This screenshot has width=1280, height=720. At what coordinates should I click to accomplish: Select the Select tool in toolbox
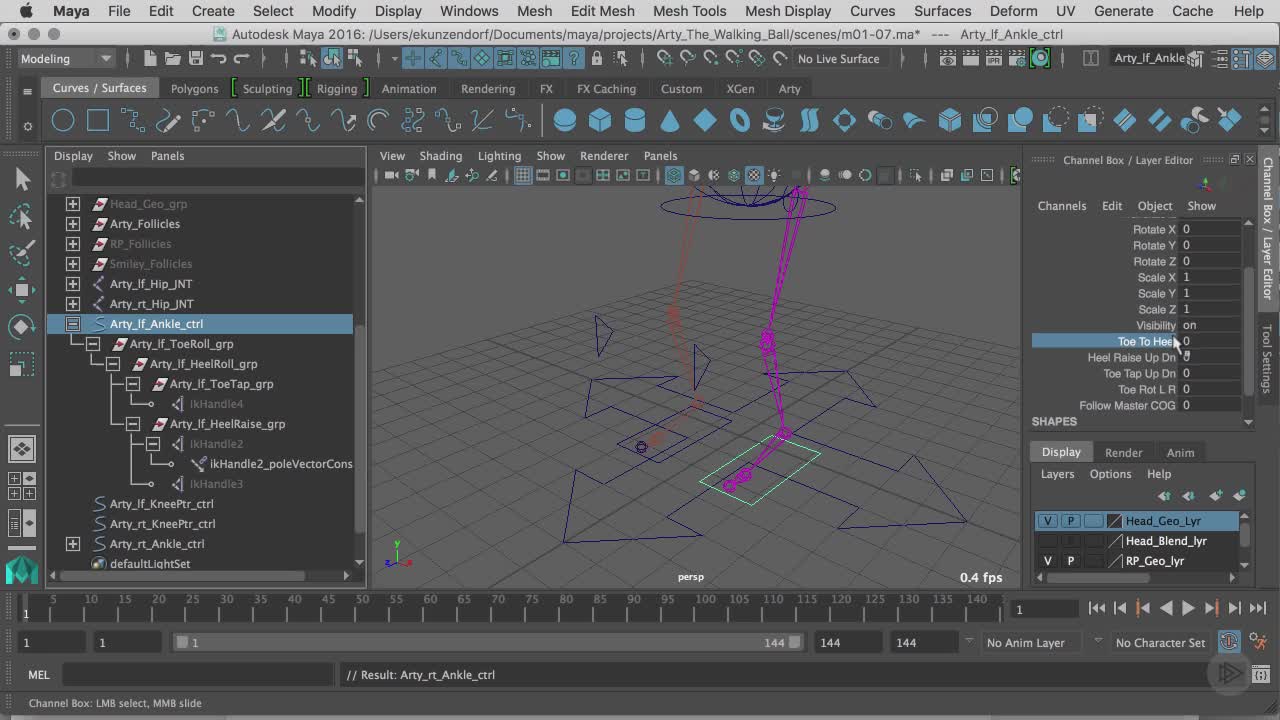pos(22,179)
